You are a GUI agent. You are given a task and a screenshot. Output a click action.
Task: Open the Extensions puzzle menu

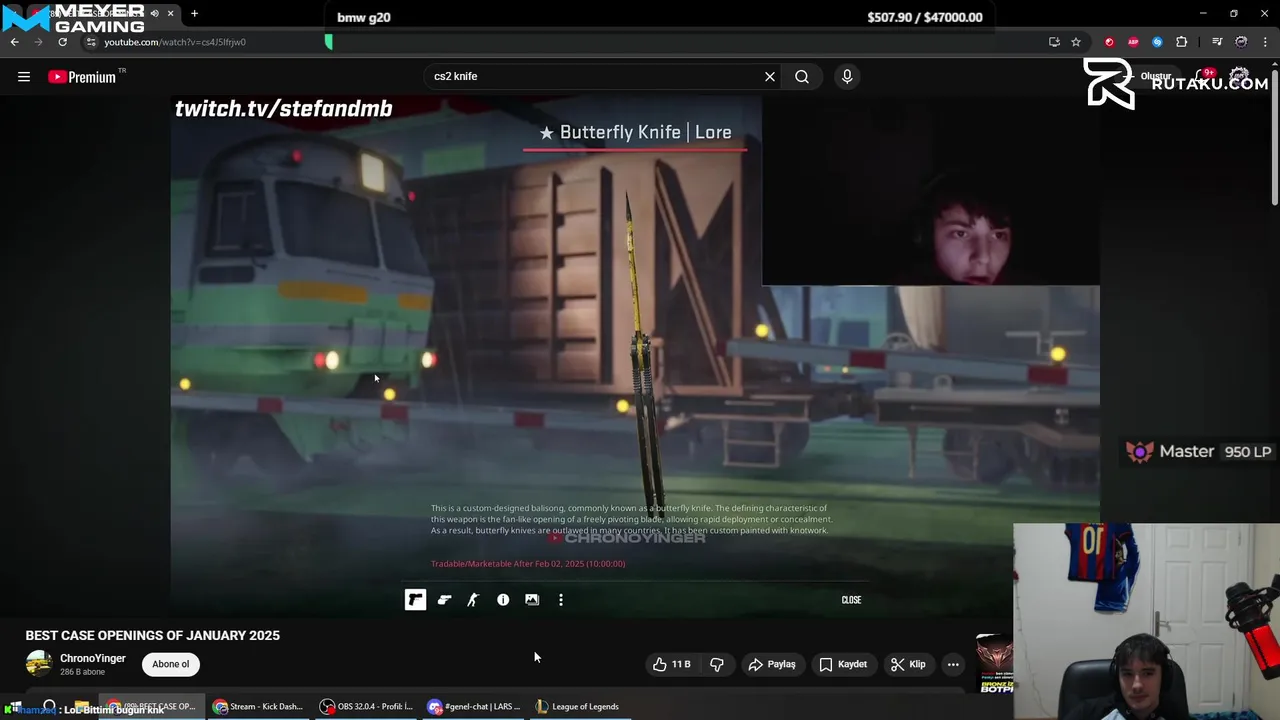tap(1182, 42)
